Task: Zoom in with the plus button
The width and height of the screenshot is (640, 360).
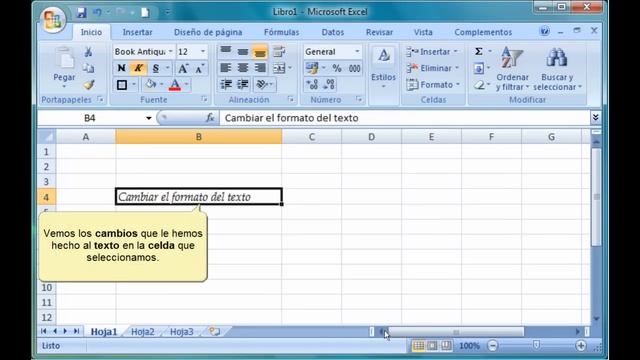Action: click(x=580, y=346)
